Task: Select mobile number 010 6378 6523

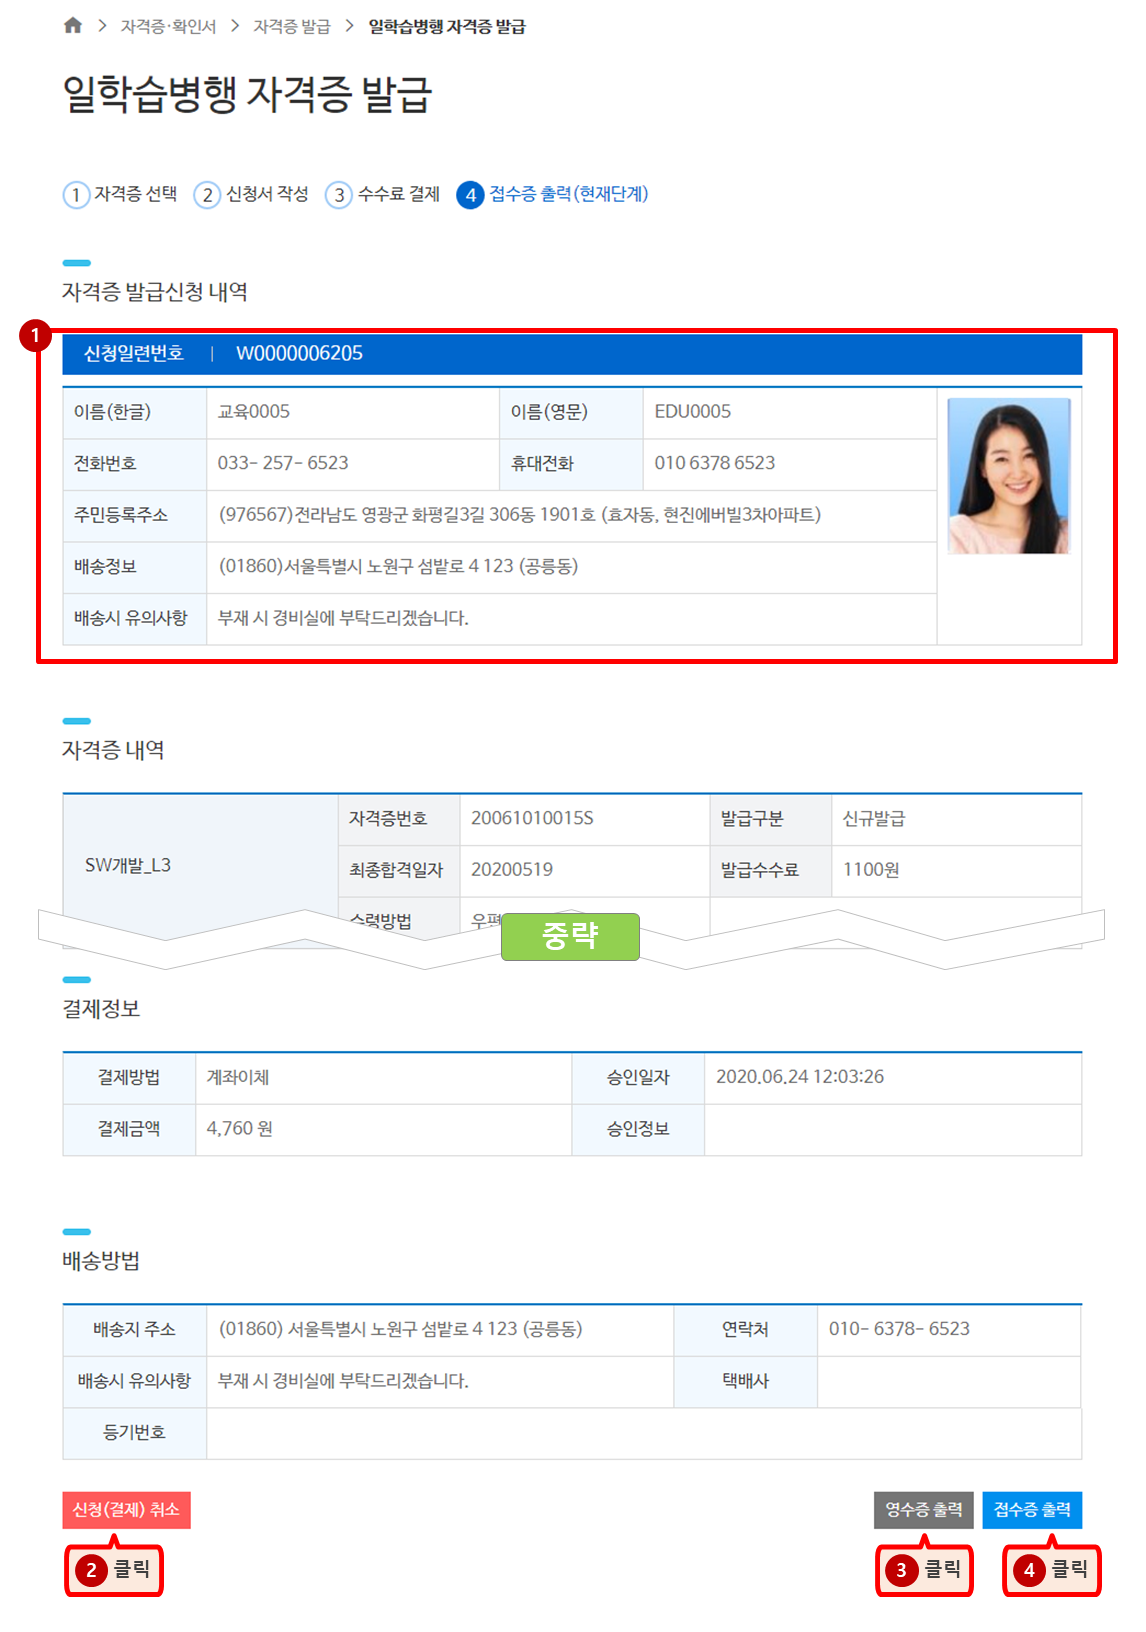Action: (x=715, y=463)
